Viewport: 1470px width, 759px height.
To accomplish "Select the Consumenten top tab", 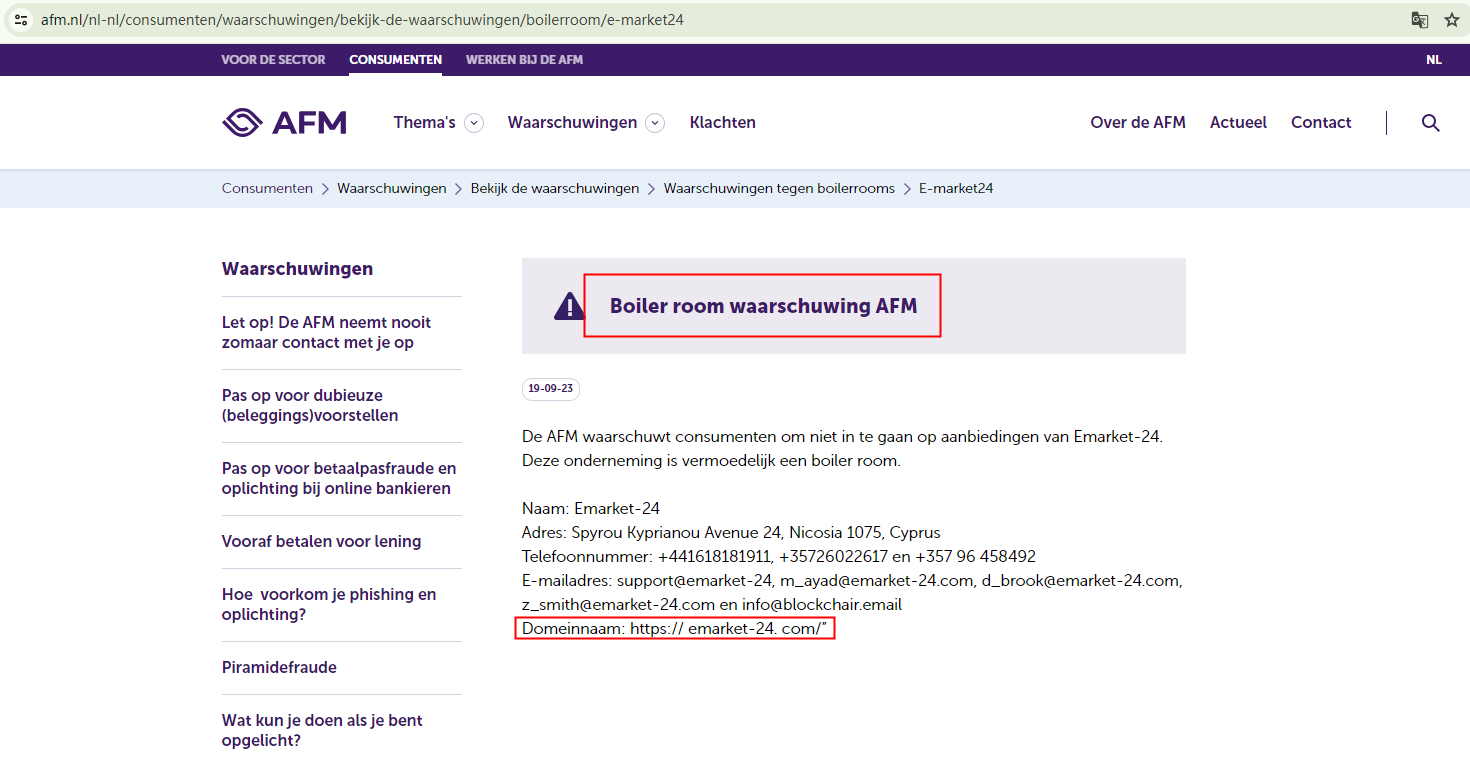I will tap(395, 60).
